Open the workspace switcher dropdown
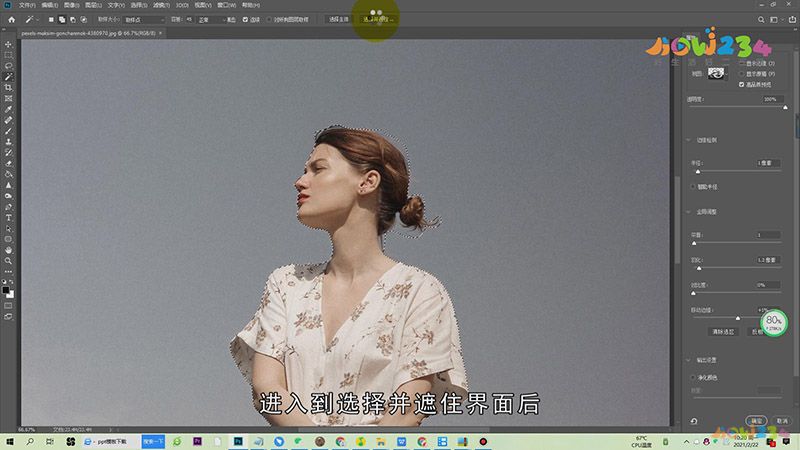 775,19
